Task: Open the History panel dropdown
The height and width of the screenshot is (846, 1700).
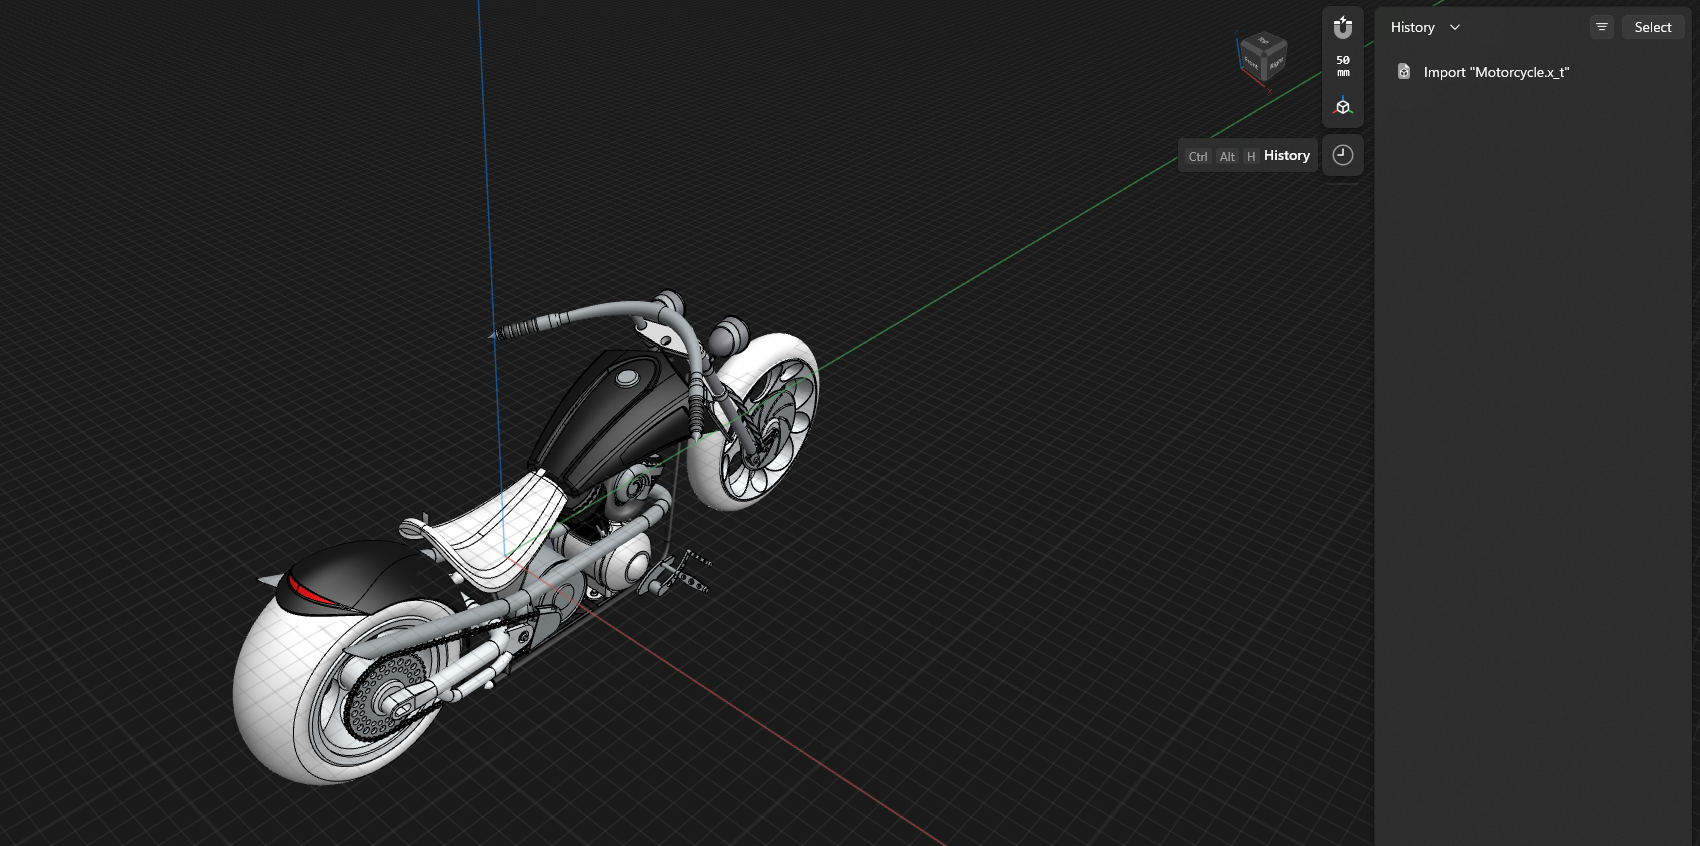Action: click(x=1425, y=28)
